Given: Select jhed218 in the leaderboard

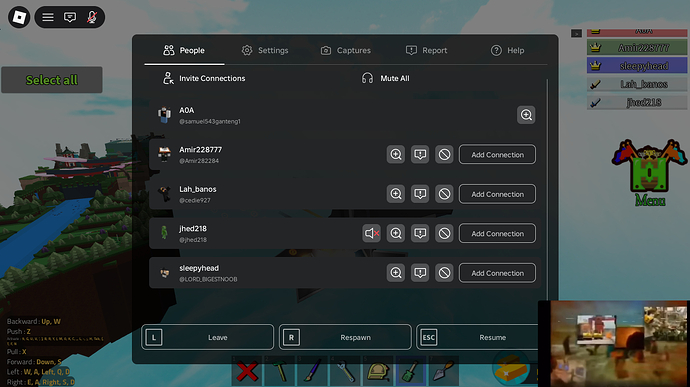Looking at the screenshot, I should (x=637, y=103).
